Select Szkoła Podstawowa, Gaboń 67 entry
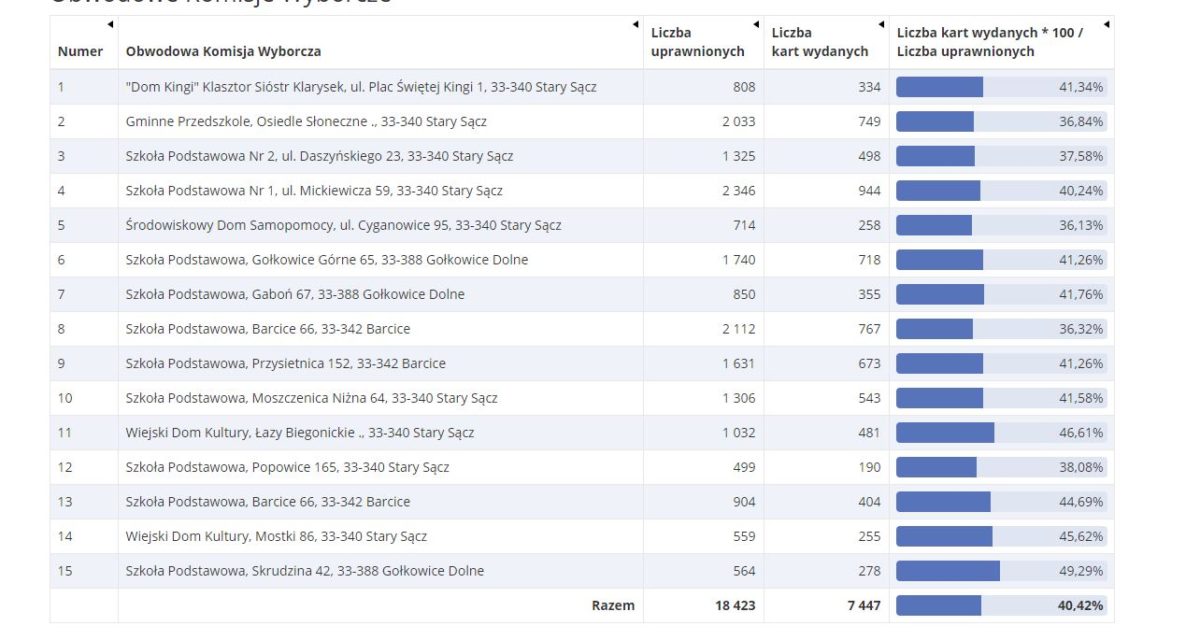 (295, 294)
